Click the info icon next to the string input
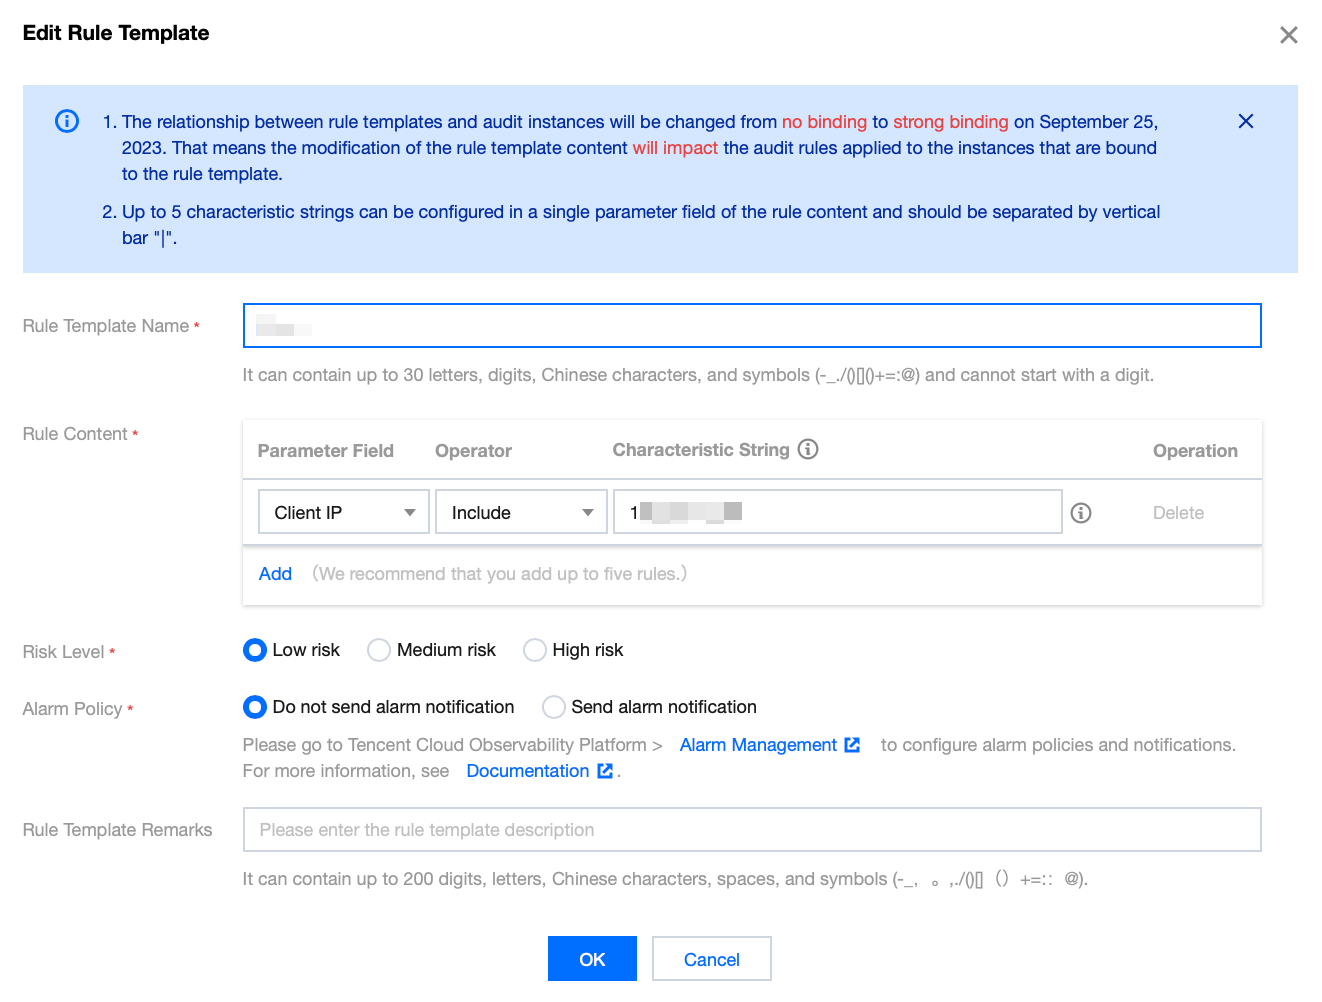1322x1002 pixels. 1081,513
